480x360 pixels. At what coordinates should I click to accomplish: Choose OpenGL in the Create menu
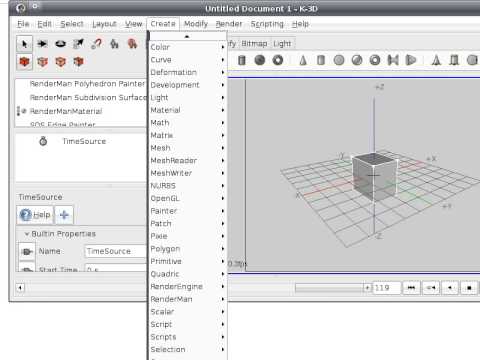187,198
